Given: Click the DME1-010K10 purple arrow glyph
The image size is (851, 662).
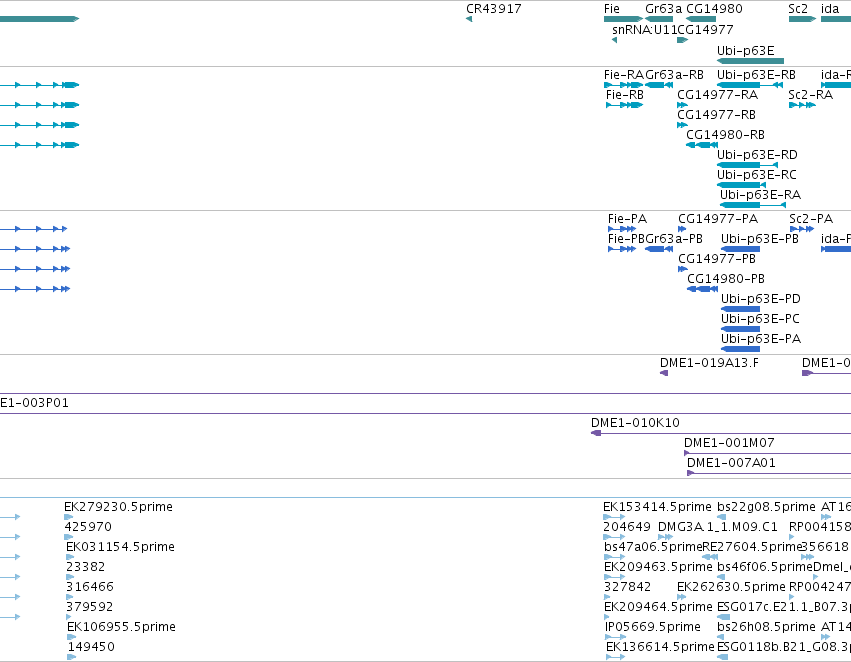Looking at the screenshot, I should pos(596,433).
